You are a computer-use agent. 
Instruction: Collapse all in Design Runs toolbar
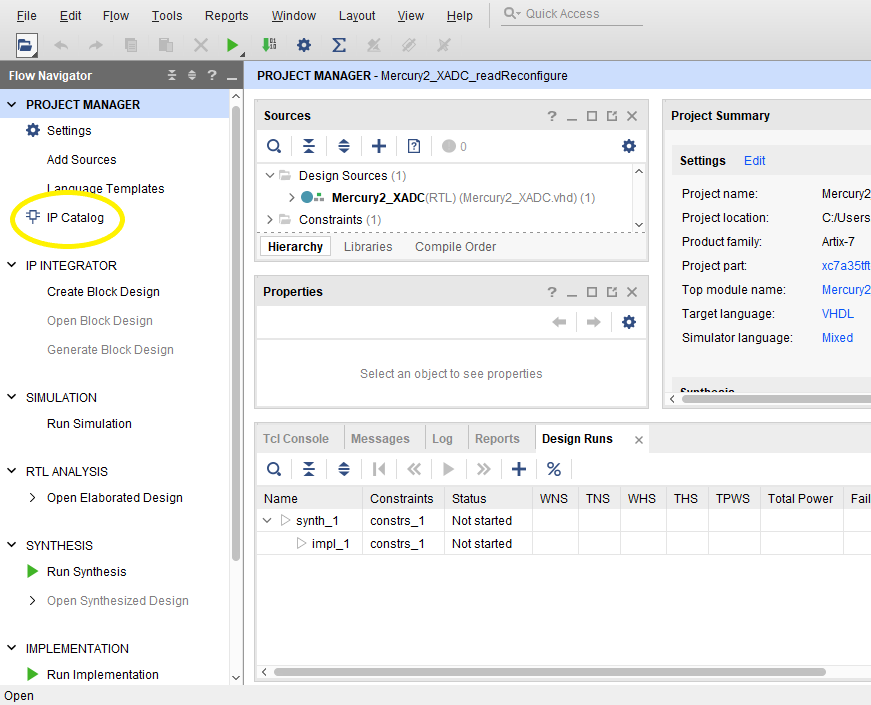tap(309, 469)
